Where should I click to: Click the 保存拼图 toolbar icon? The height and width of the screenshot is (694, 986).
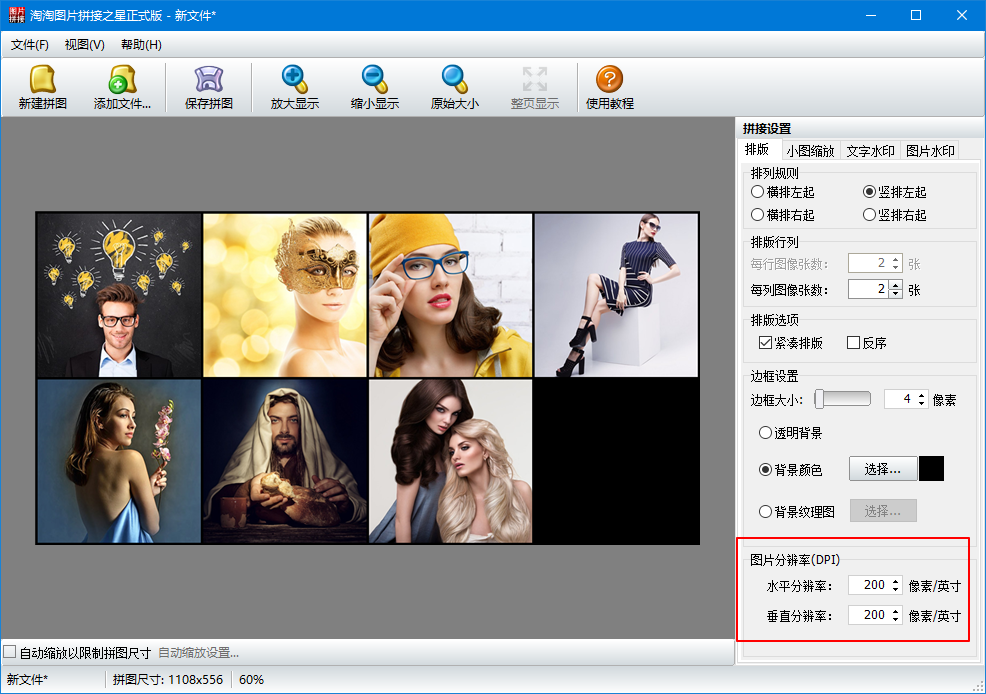click(209, 87)
